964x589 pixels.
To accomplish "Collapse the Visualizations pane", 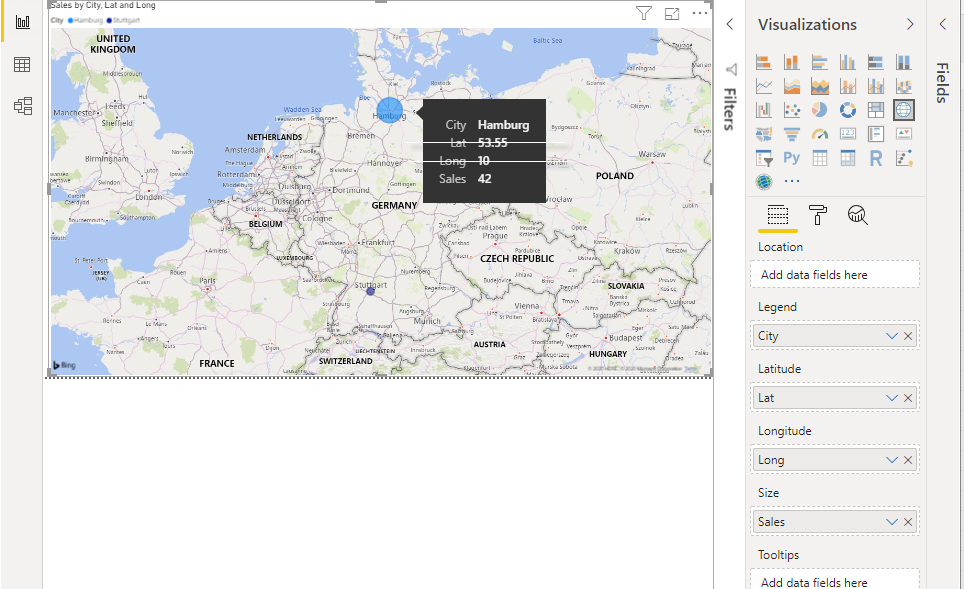I will click(x=910, y=24).
